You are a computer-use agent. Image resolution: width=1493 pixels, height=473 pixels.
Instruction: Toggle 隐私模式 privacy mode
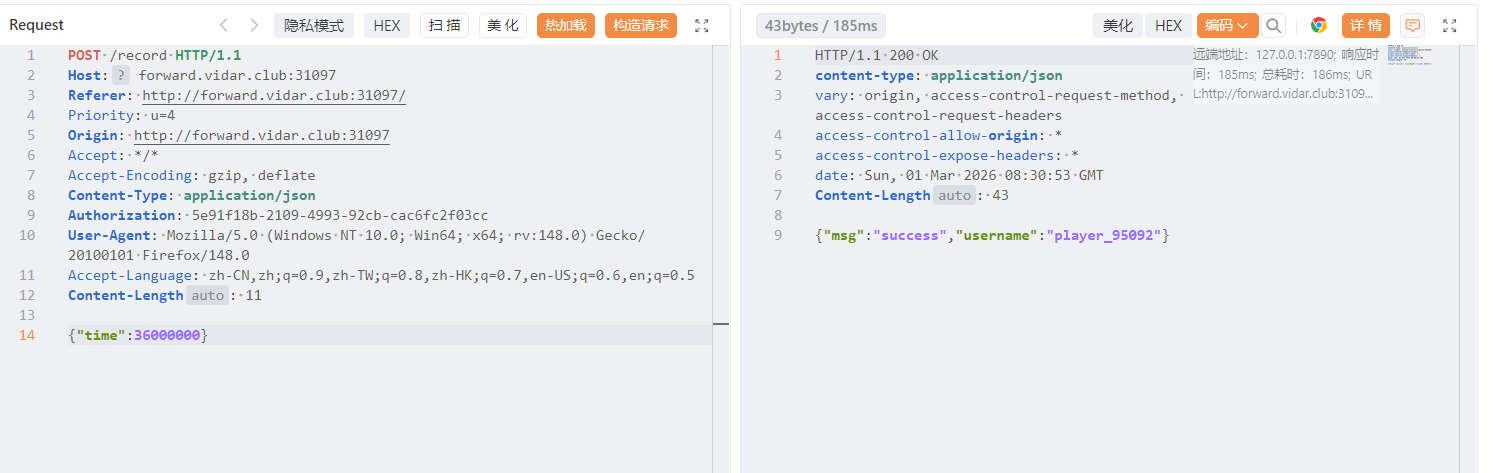[x=314, y=26]
